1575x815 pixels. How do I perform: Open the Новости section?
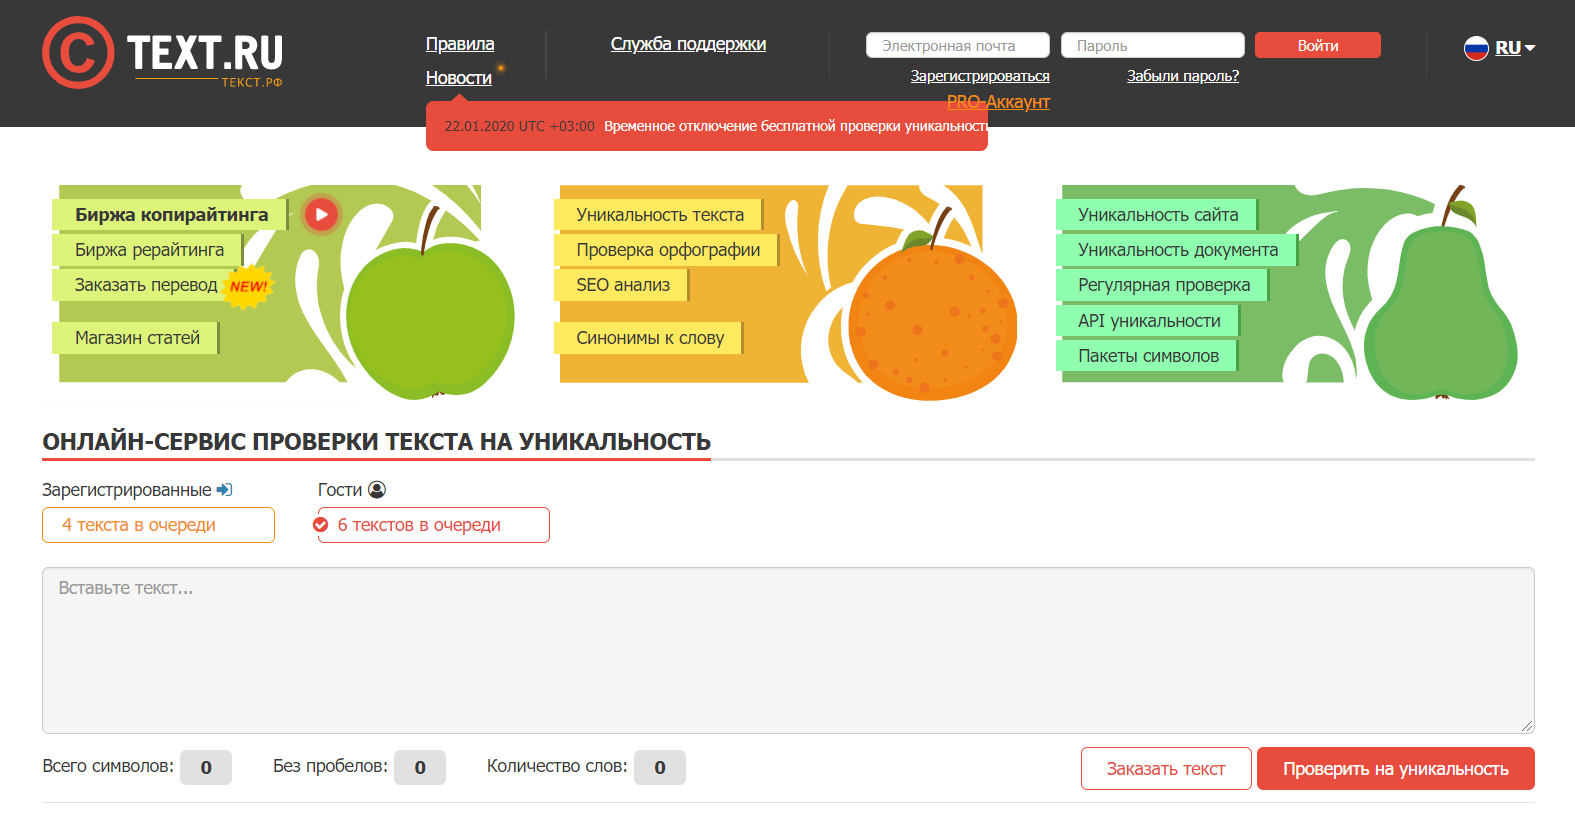(459, 78)
